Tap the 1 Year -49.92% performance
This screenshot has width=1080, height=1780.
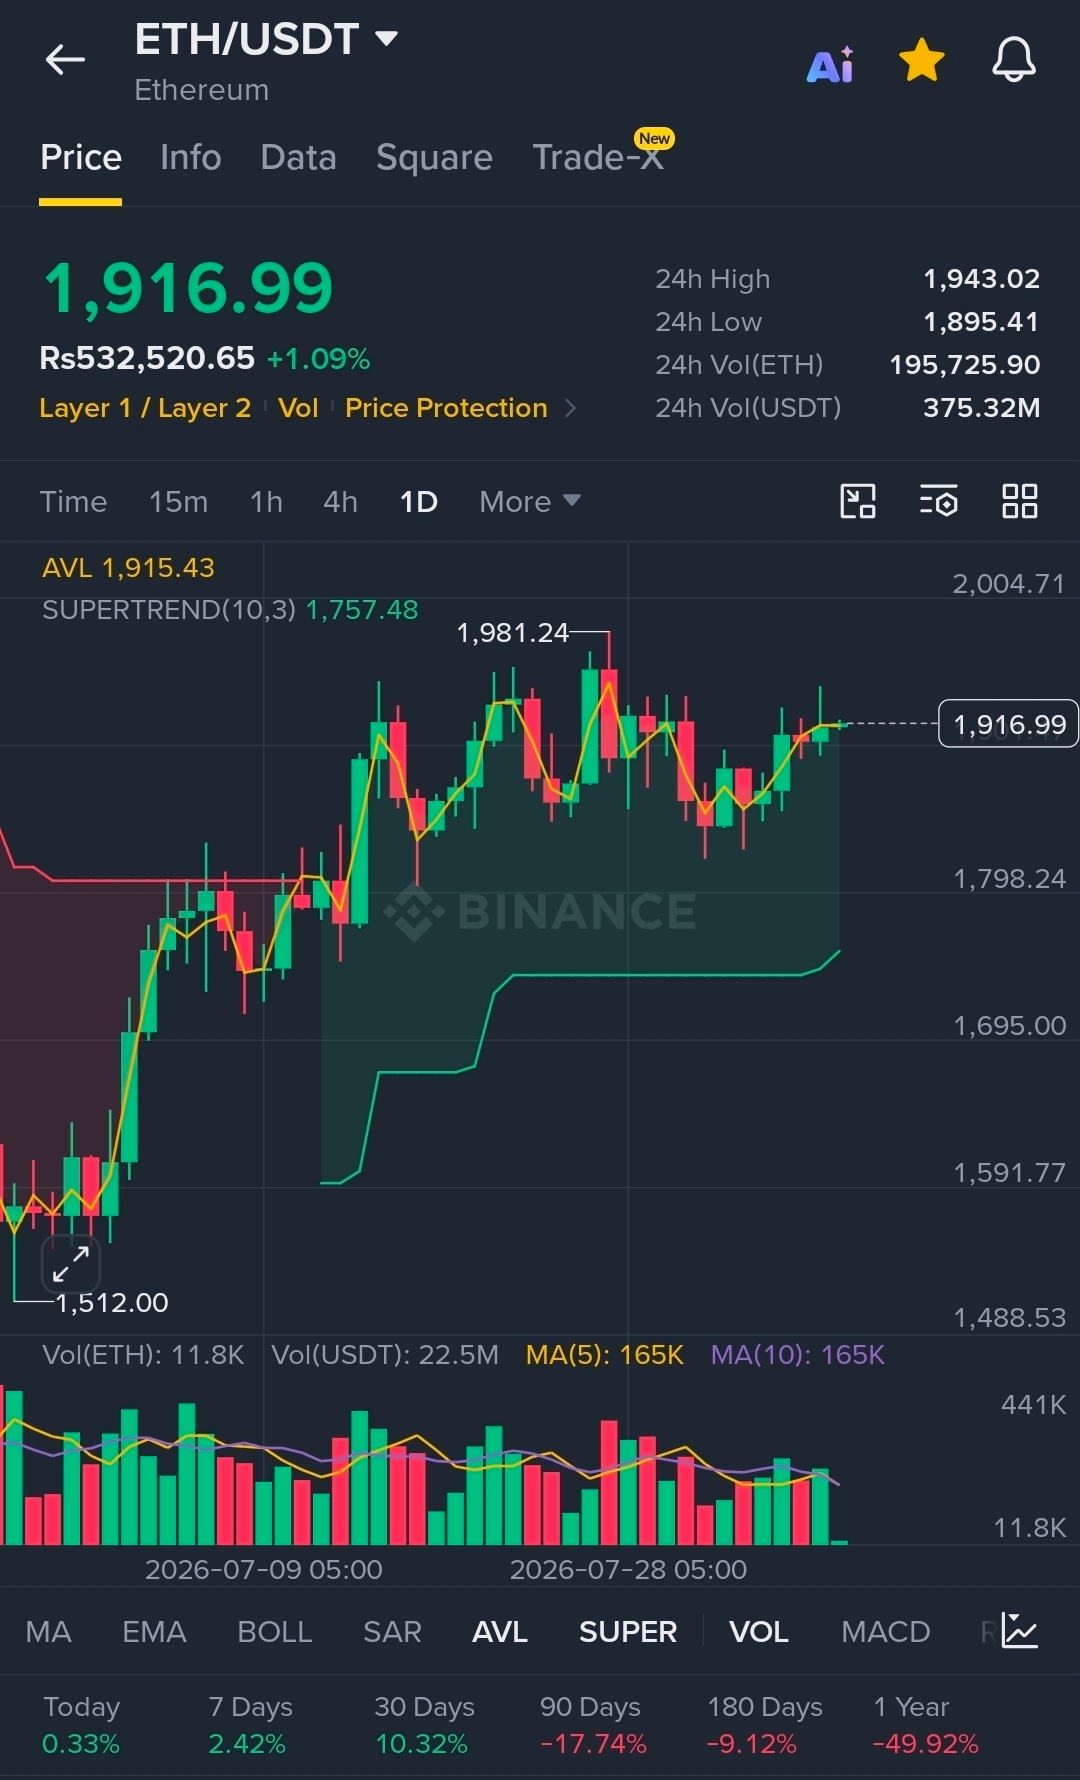point(925,1725)
